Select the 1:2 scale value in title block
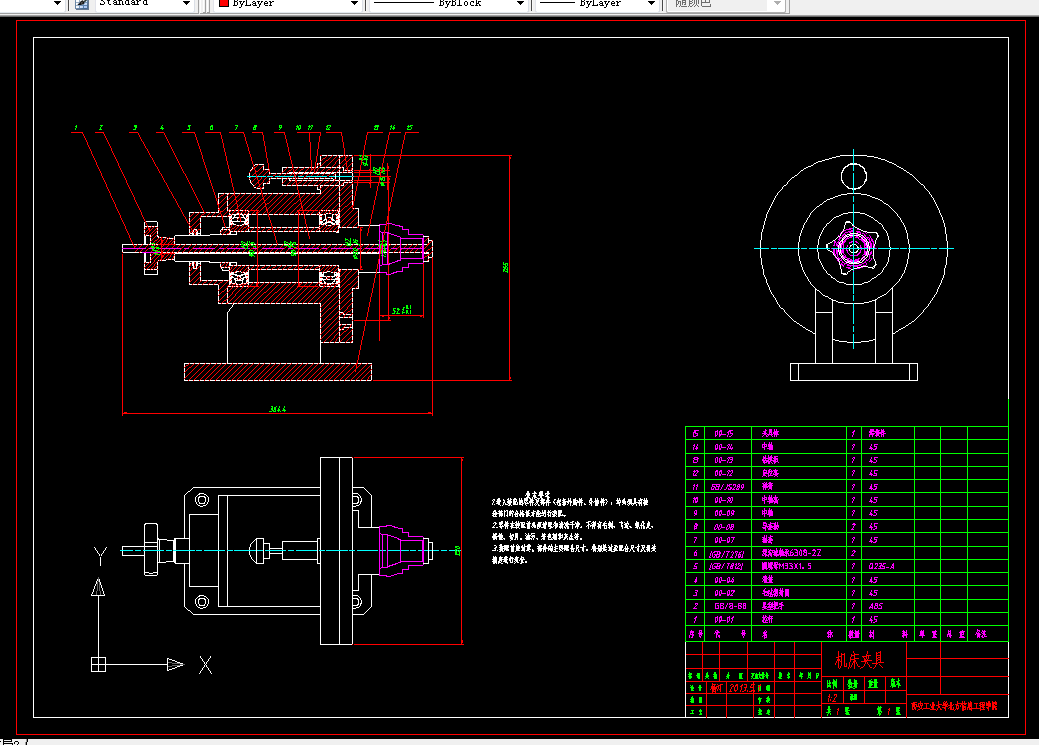Screen dimensions: 1039x745 point(832,698)
